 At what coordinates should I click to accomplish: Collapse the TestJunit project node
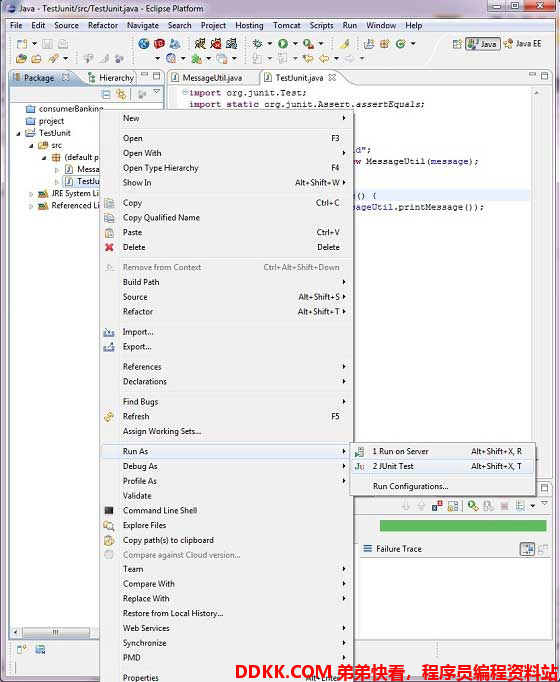pos(18,134)
